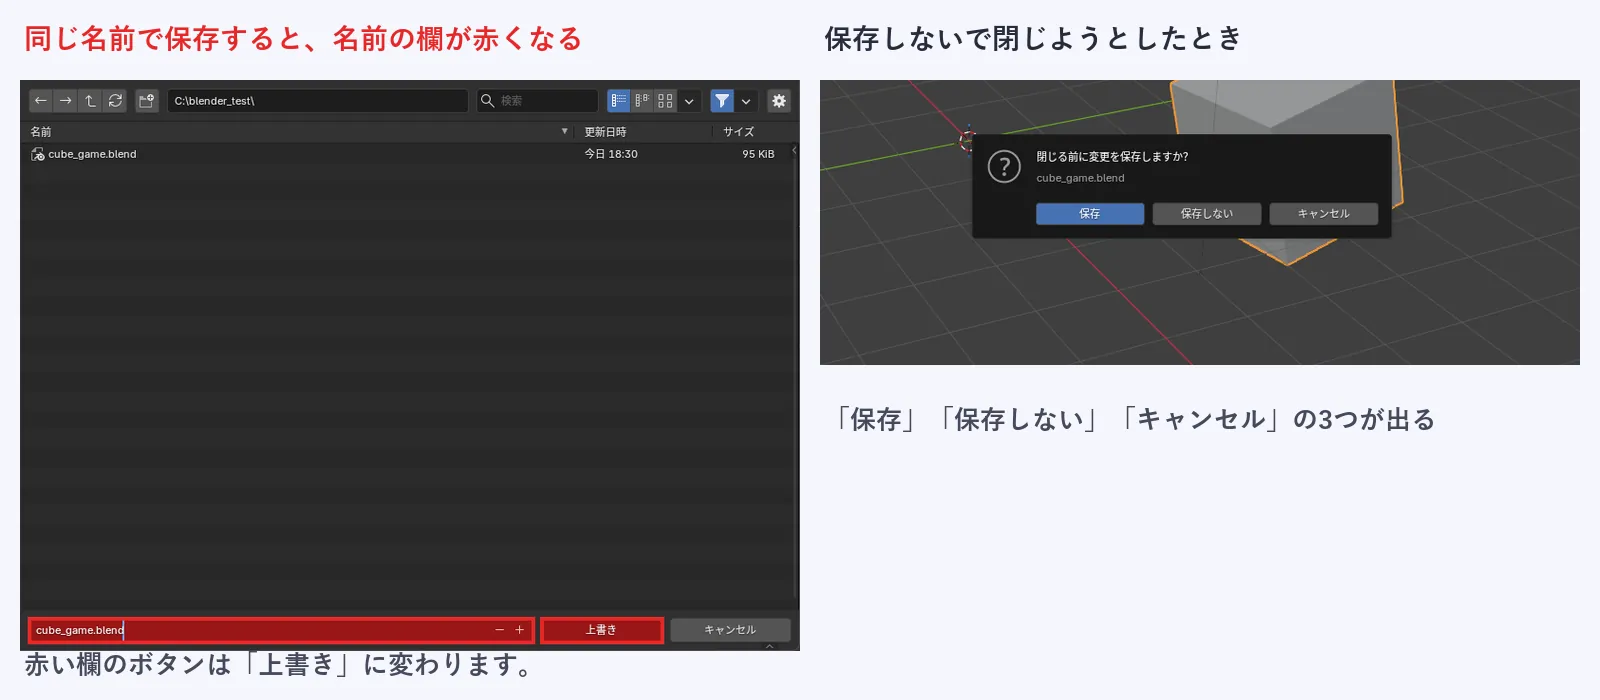Viewport: 1600px width, 700px height.
Task: Sort by the 更新日時 column header
Action: pos(605,132)
